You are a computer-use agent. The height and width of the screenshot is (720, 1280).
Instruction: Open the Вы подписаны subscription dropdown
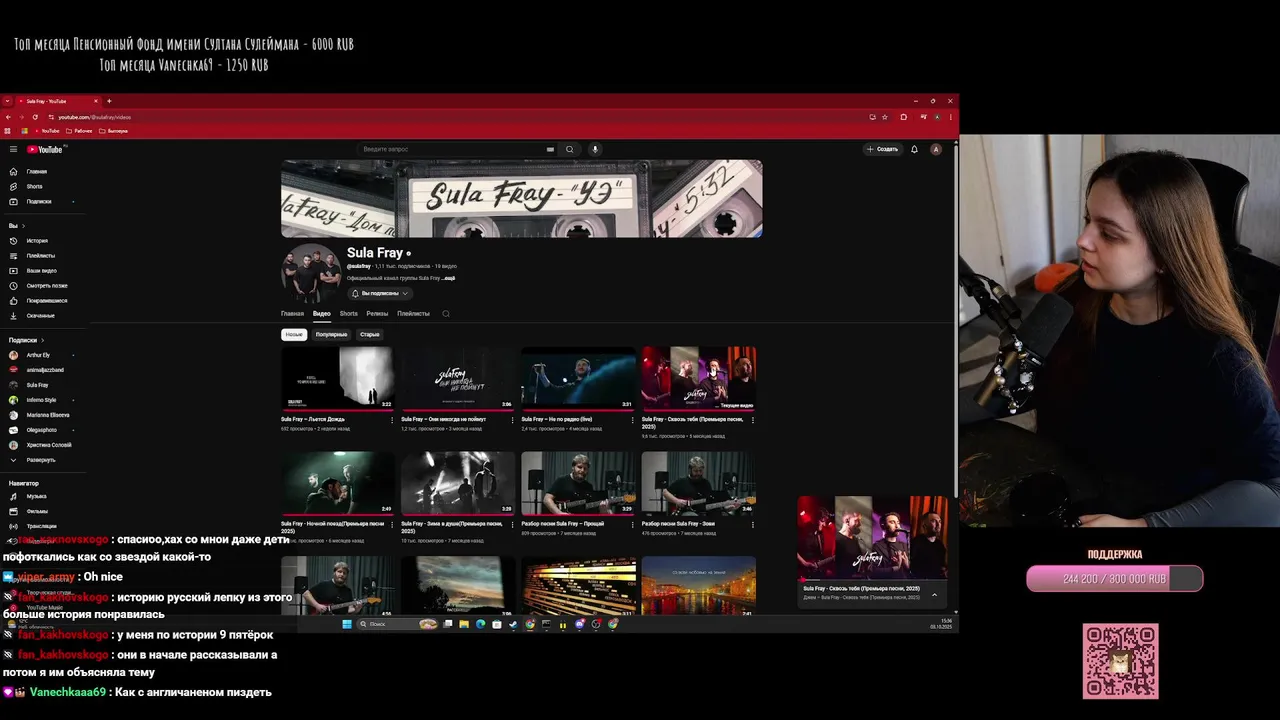click(x=380, y=293)
